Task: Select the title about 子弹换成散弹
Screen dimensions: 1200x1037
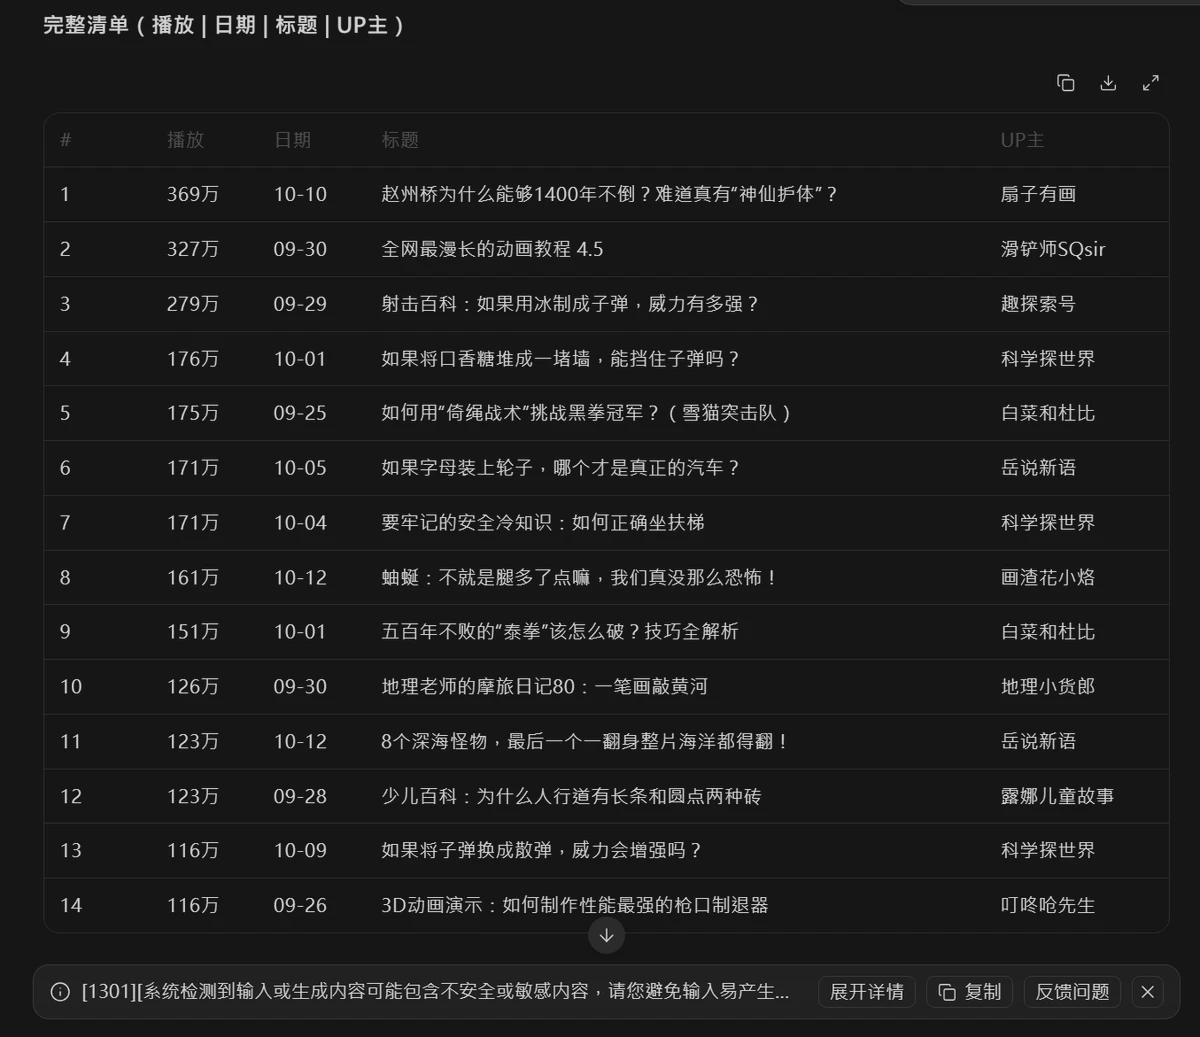Action: click(541, 851)
